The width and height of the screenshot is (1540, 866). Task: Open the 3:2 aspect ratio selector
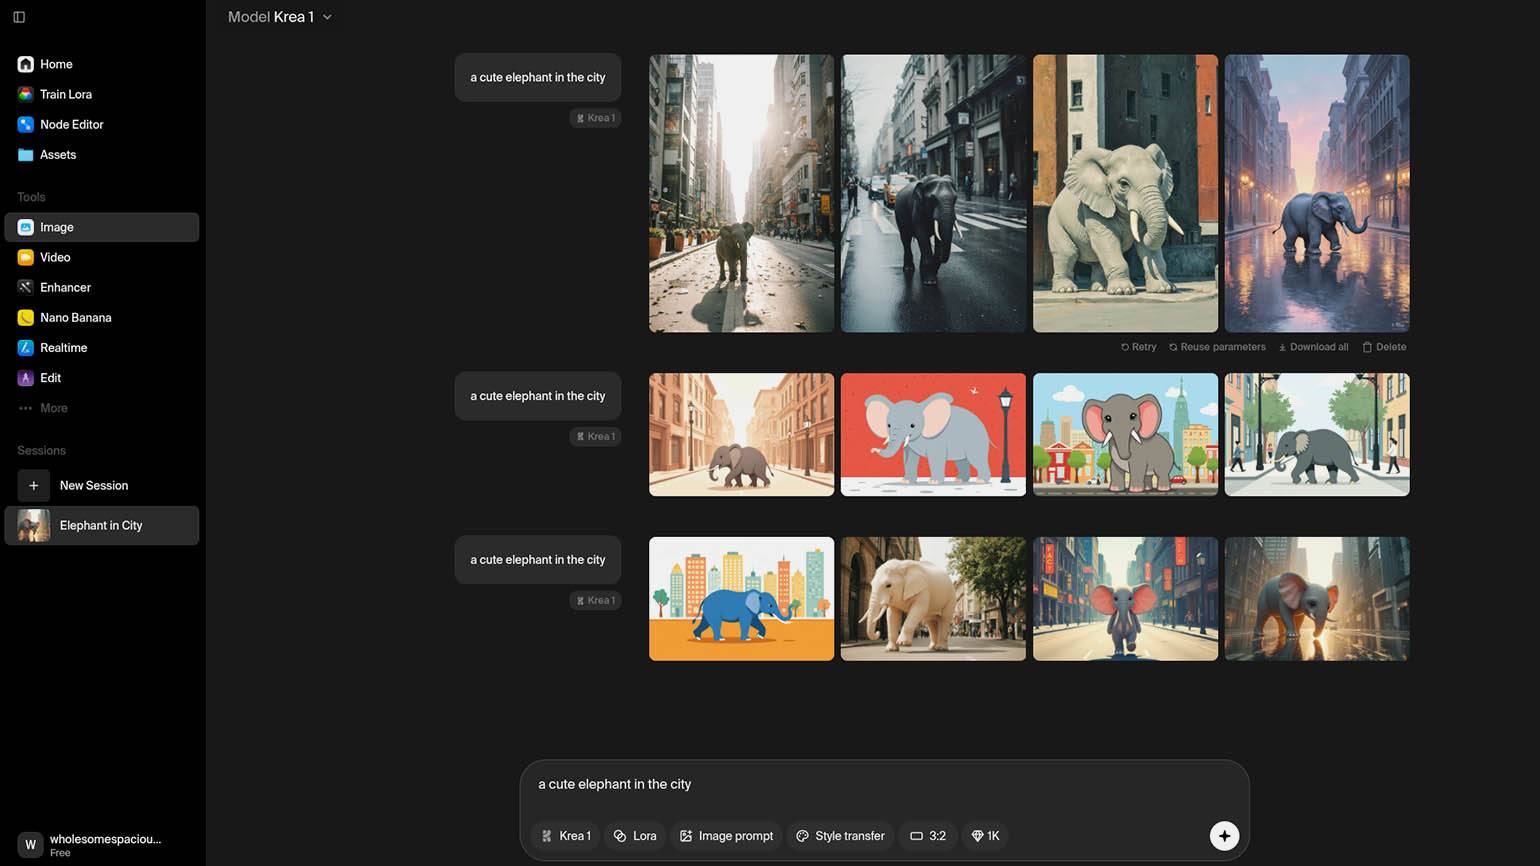[928, 836]
